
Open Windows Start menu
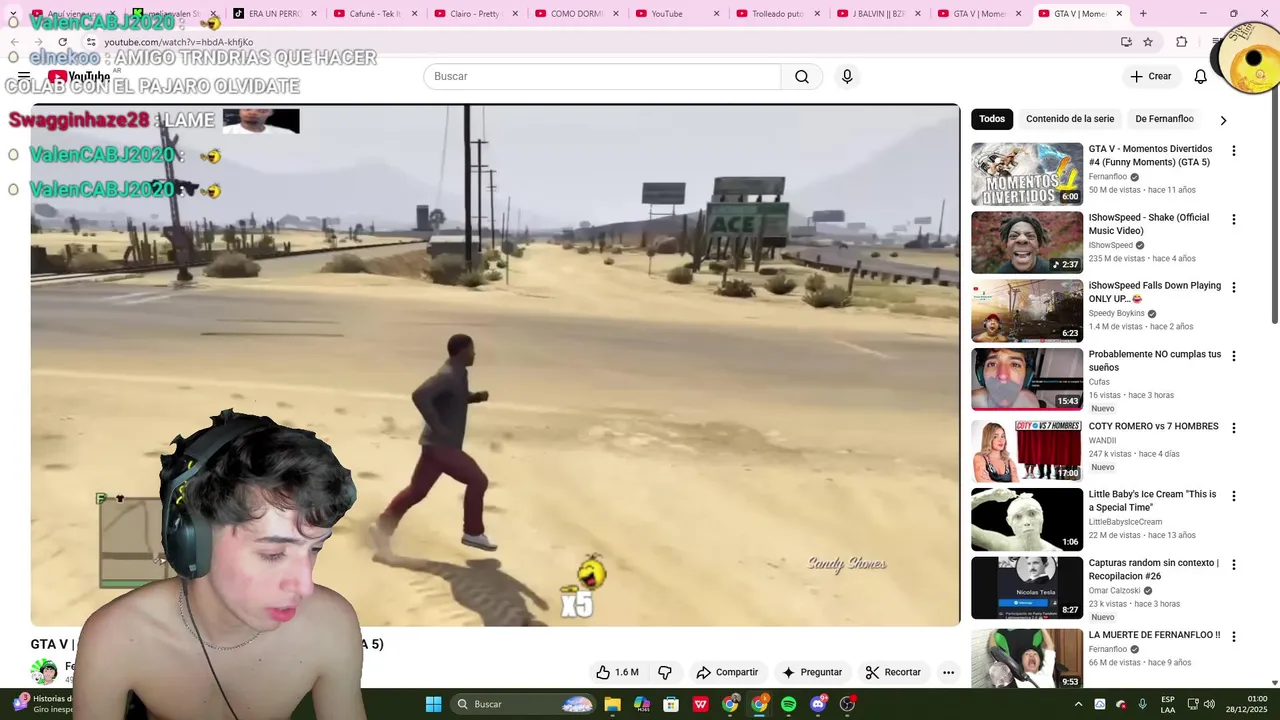(433, 704)
